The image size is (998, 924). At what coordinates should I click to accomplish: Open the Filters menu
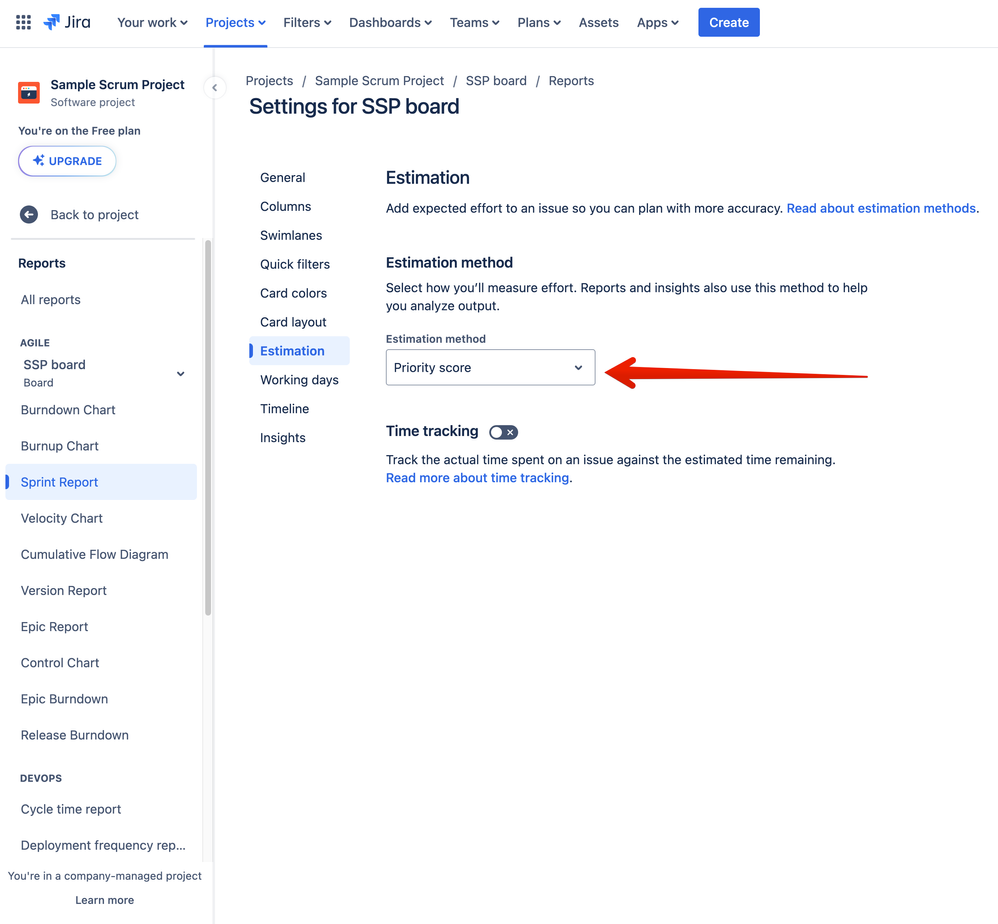(x=307, y=22)
